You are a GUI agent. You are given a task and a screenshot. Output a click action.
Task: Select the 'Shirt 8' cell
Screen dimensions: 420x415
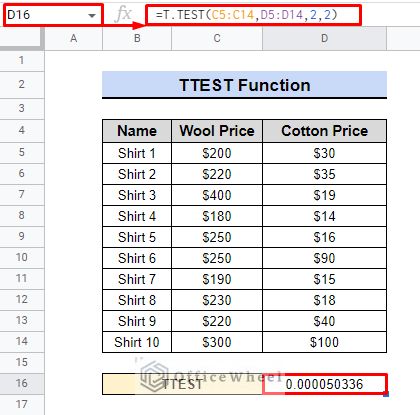point(137,300)
